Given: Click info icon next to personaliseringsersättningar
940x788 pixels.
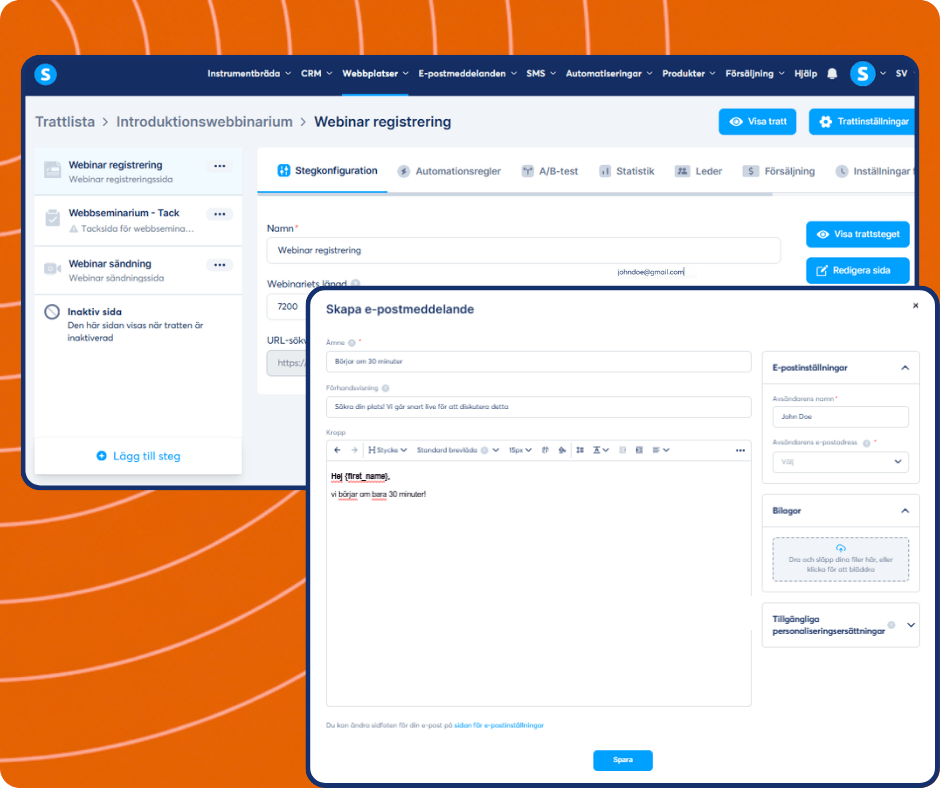Looking at the screenshot, I should tap(891, 625).
